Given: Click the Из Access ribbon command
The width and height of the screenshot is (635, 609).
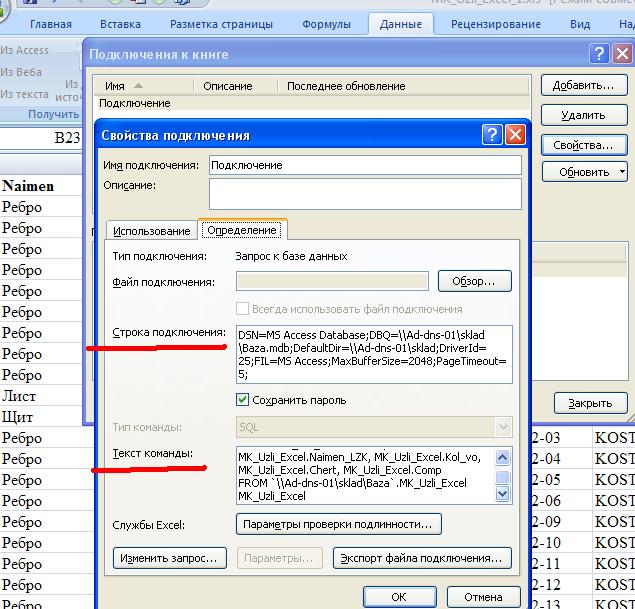Looking at the screenshot, I should [24, 50].
